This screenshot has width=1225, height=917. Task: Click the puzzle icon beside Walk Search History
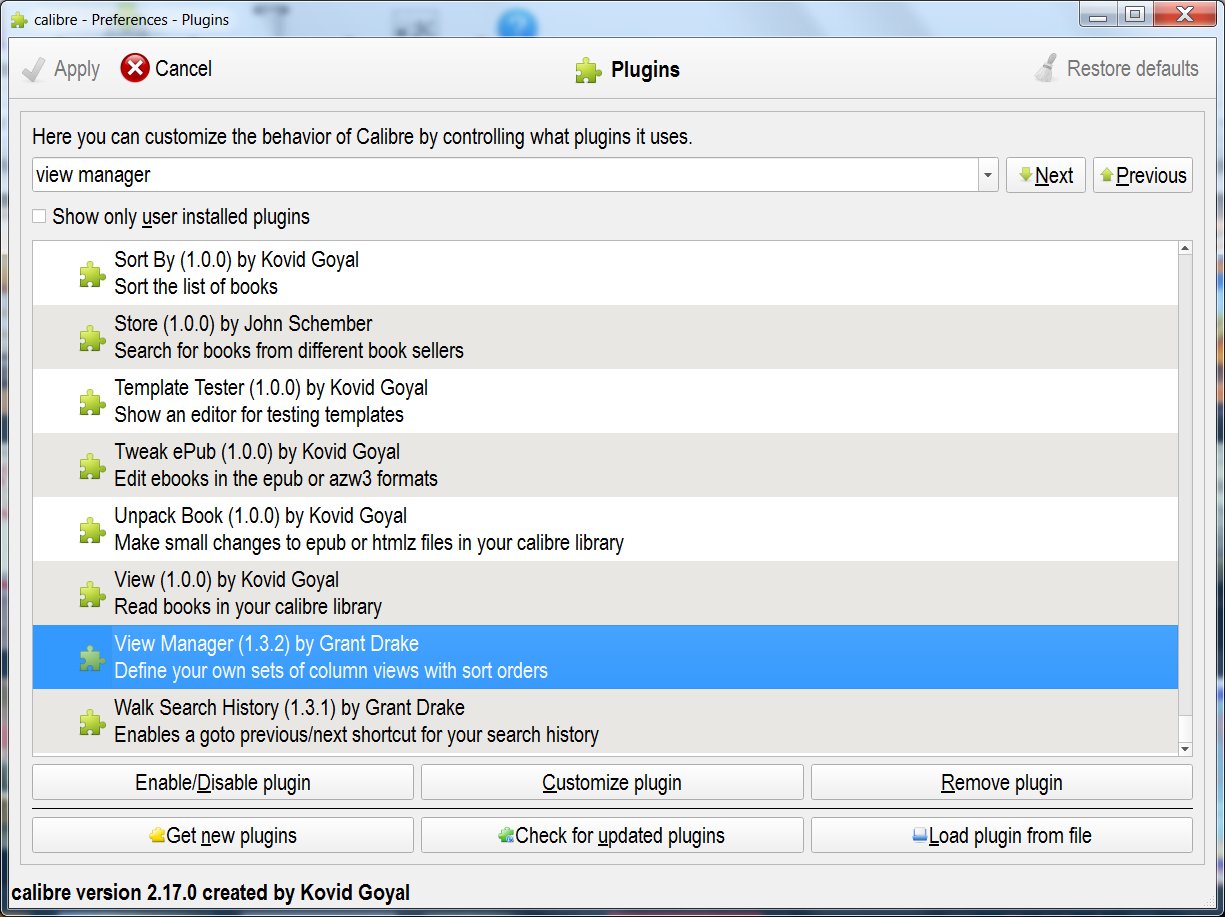point(93,722)
